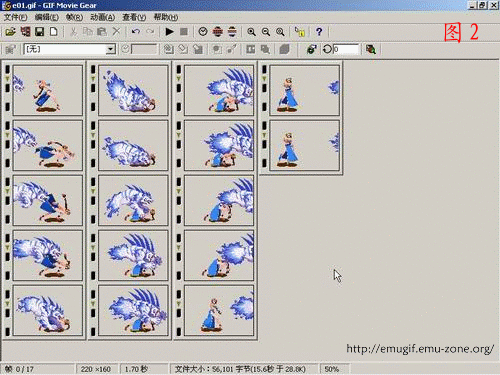
Task: Open the 动画 menu
Action: pyautogui.click(x=103, y=17)
